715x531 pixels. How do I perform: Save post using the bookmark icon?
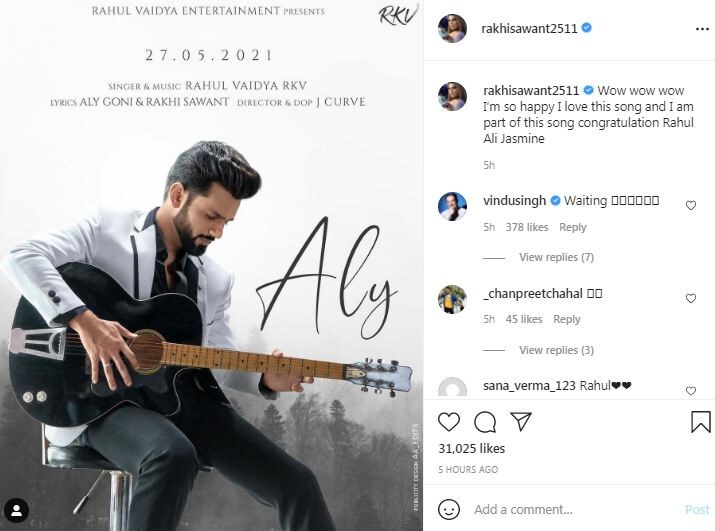[700, 422]
